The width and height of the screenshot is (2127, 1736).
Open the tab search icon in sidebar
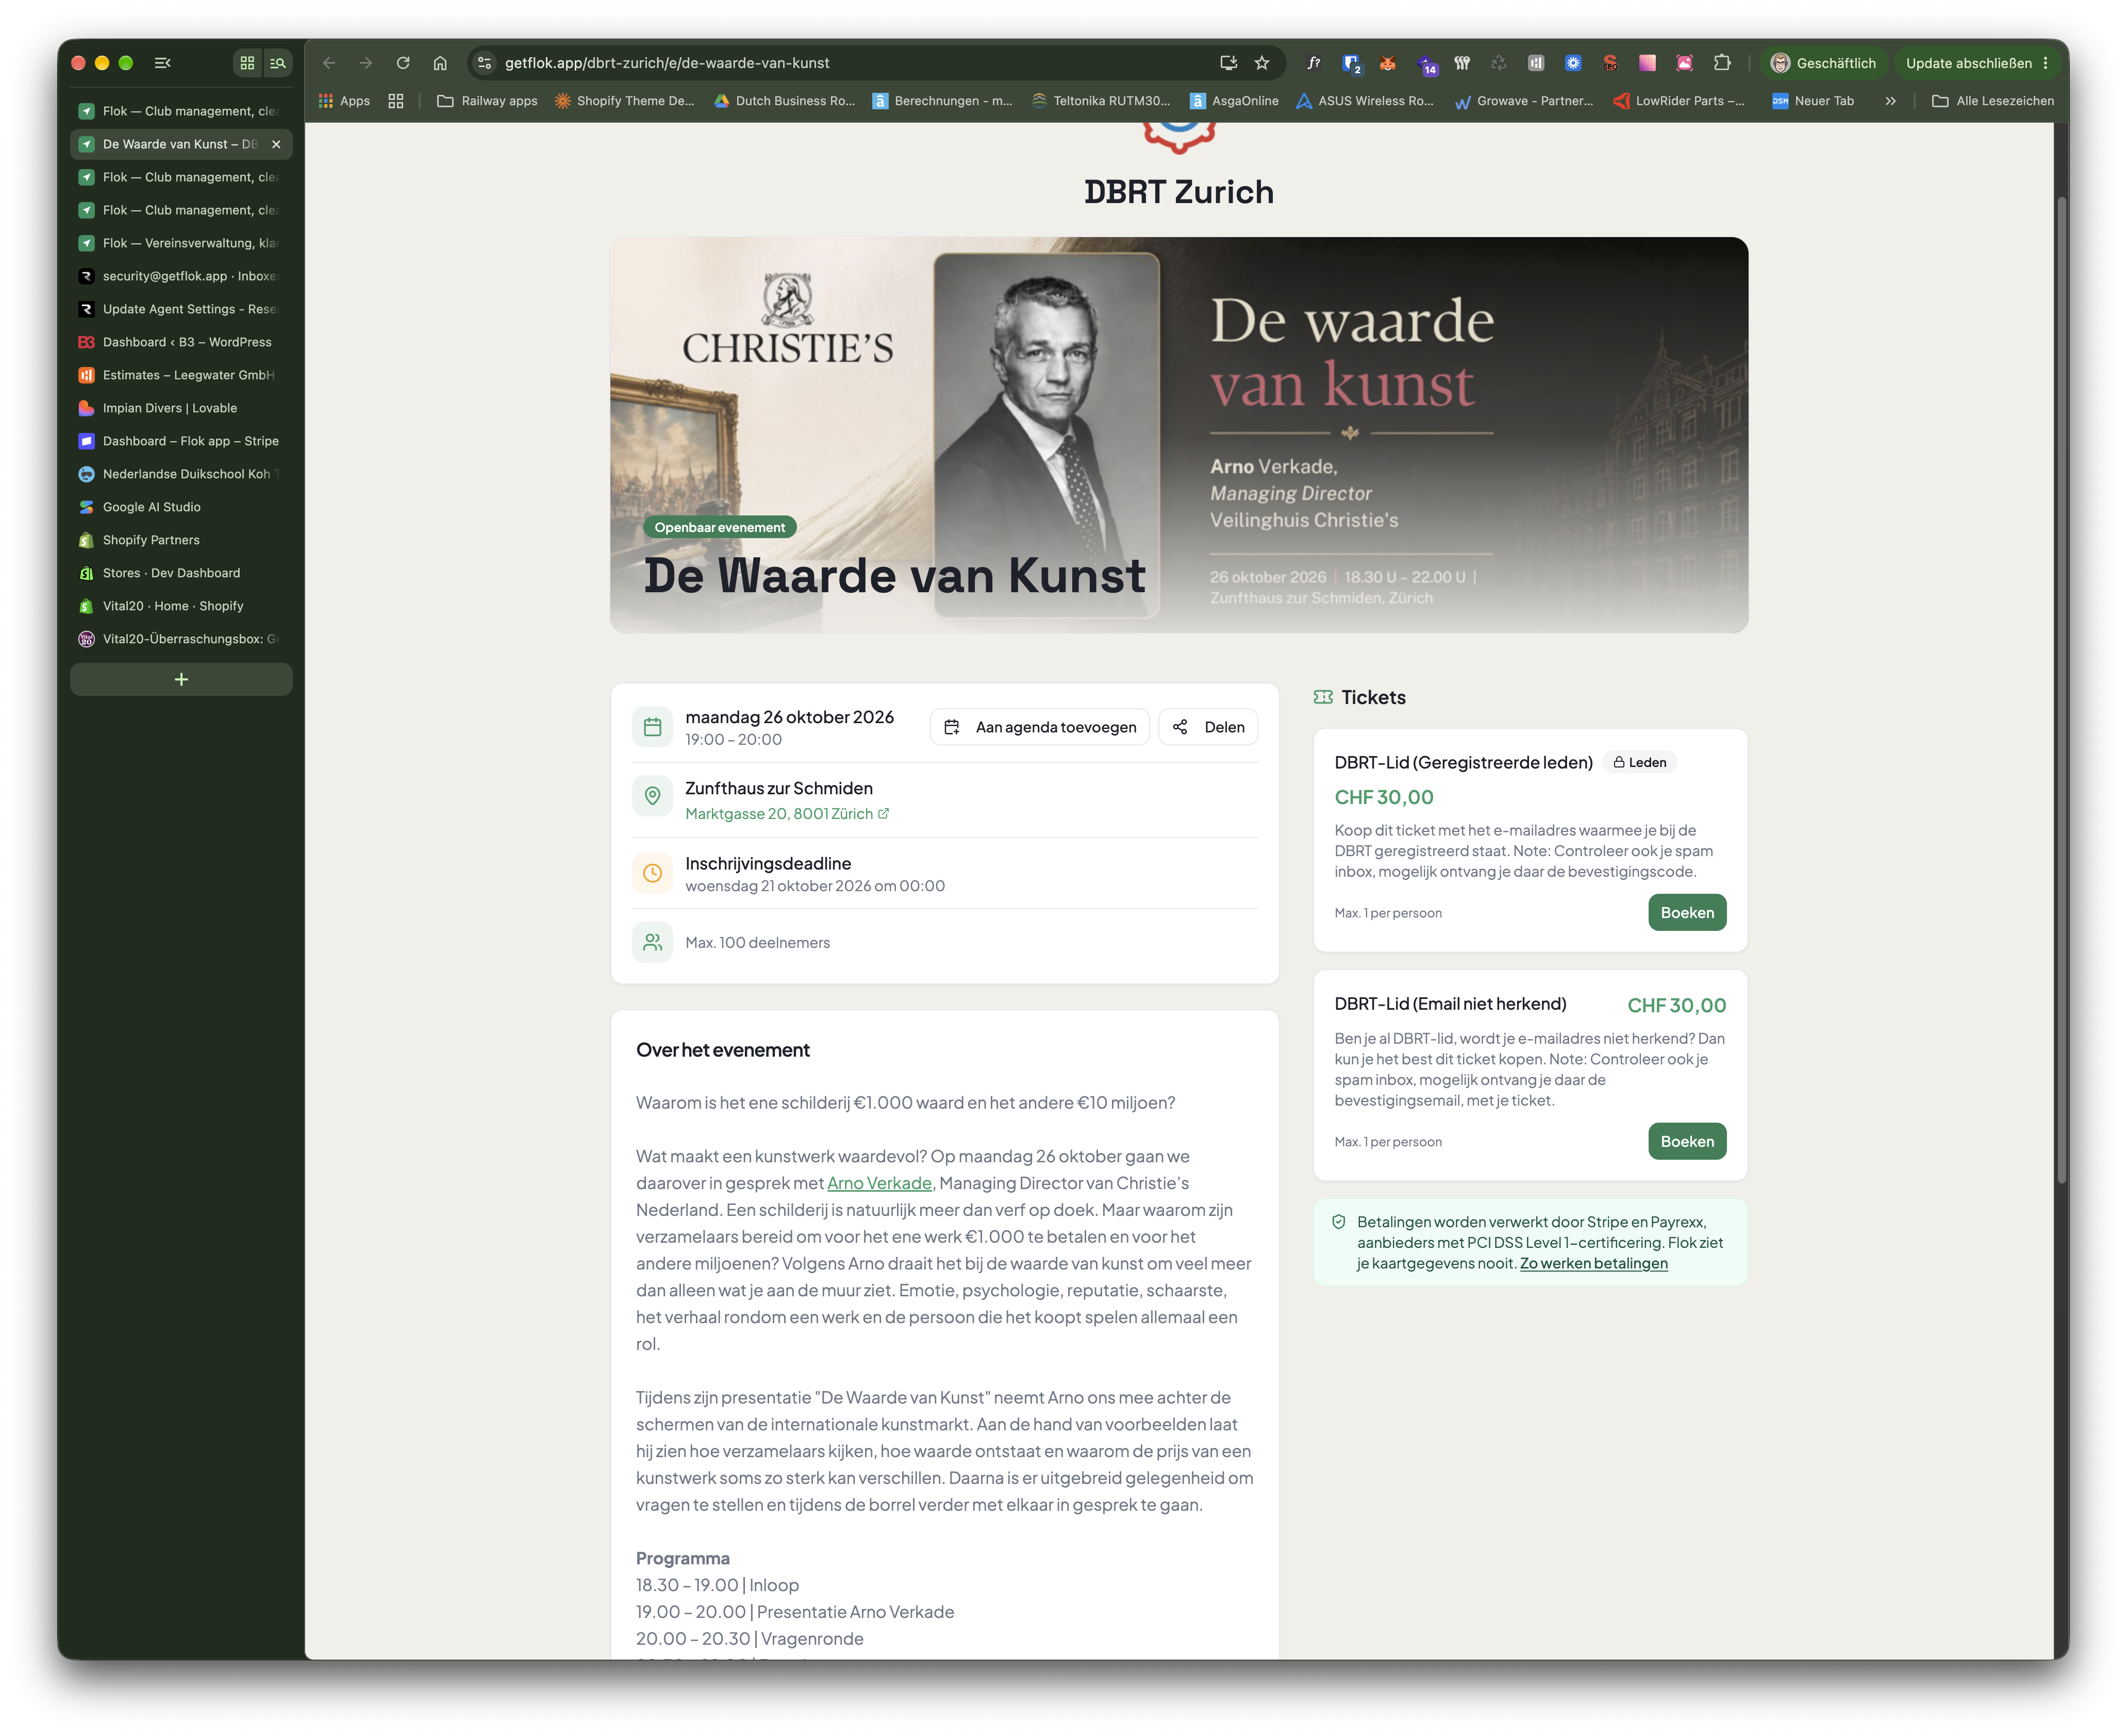pos(278,63)
